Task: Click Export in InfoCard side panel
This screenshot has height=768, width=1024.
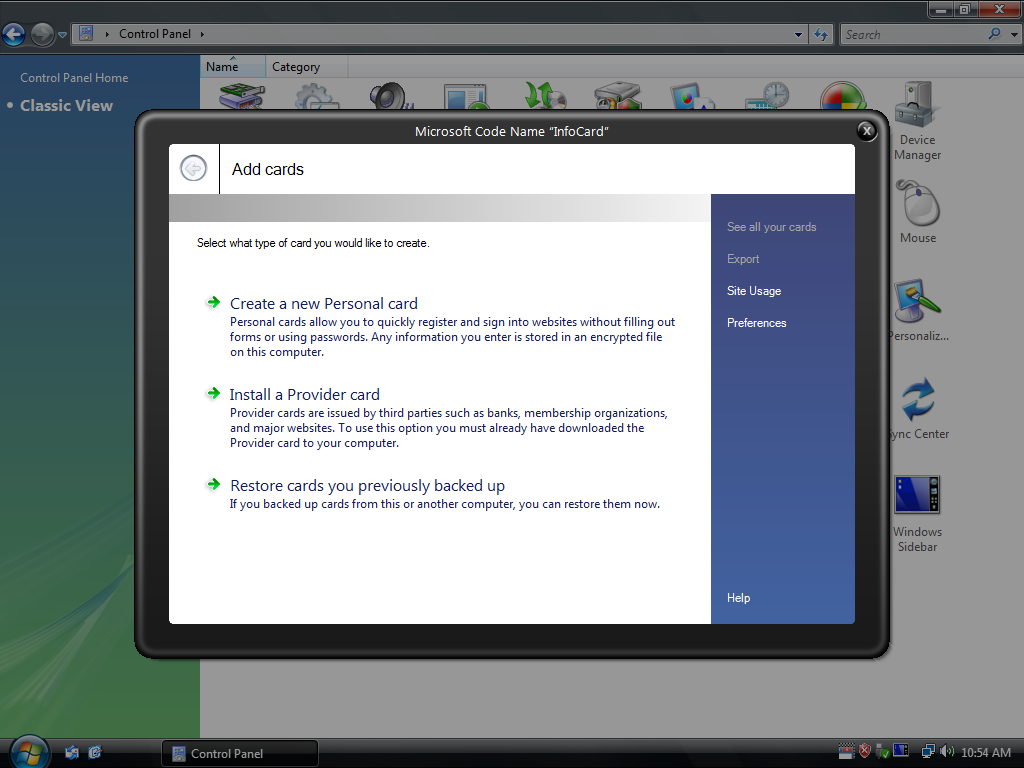Action: pos(743,259)
